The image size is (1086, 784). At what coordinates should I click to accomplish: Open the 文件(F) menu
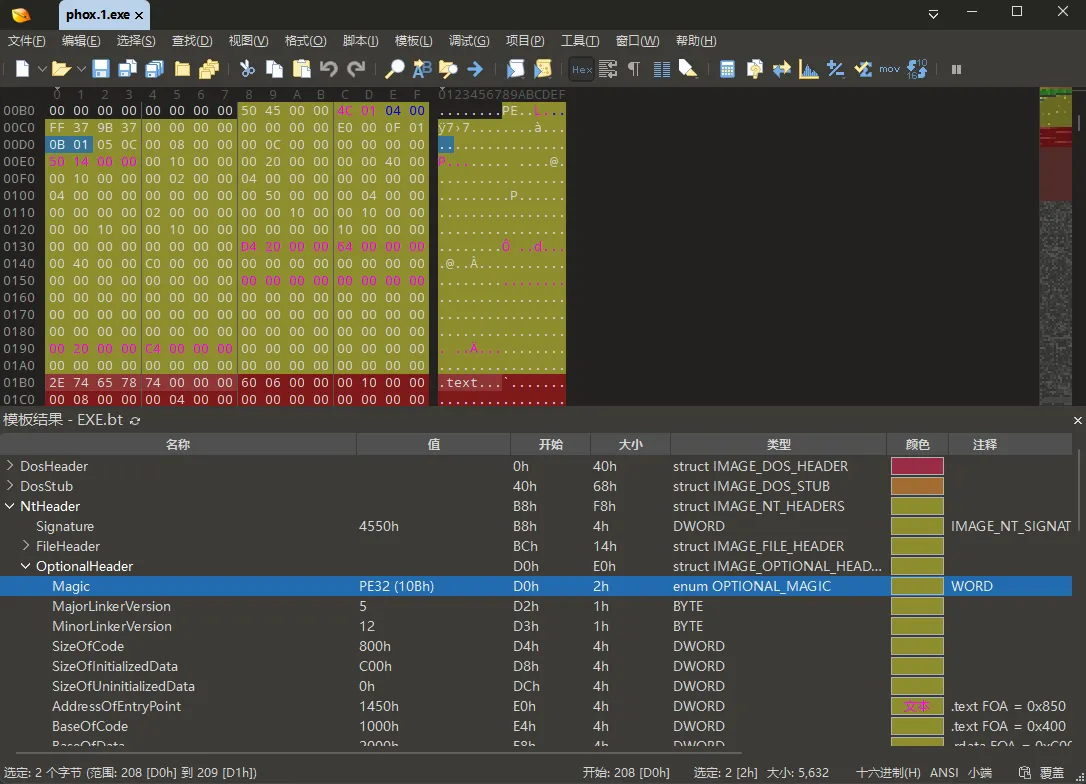26,40
